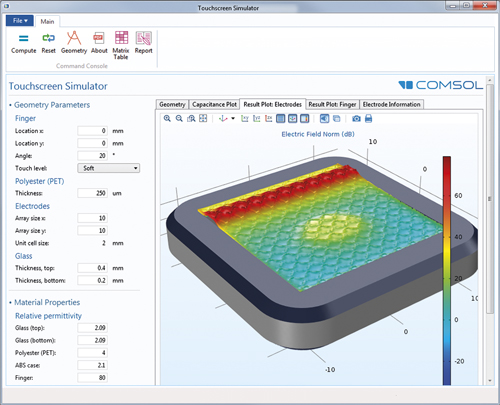Click the COMSOL logo
The image size is (500, 405).
pos(441,85)
